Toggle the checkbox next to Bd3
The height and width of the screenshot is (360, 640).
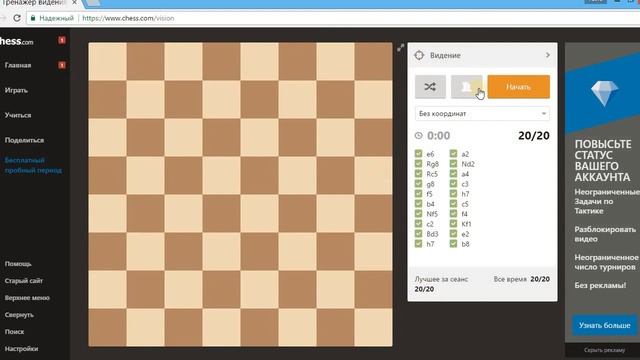(418, 234)
